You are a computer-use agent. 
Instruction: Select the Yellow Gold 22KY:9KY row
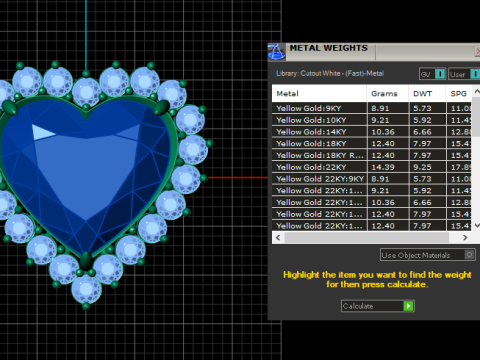tap(372, 179)
